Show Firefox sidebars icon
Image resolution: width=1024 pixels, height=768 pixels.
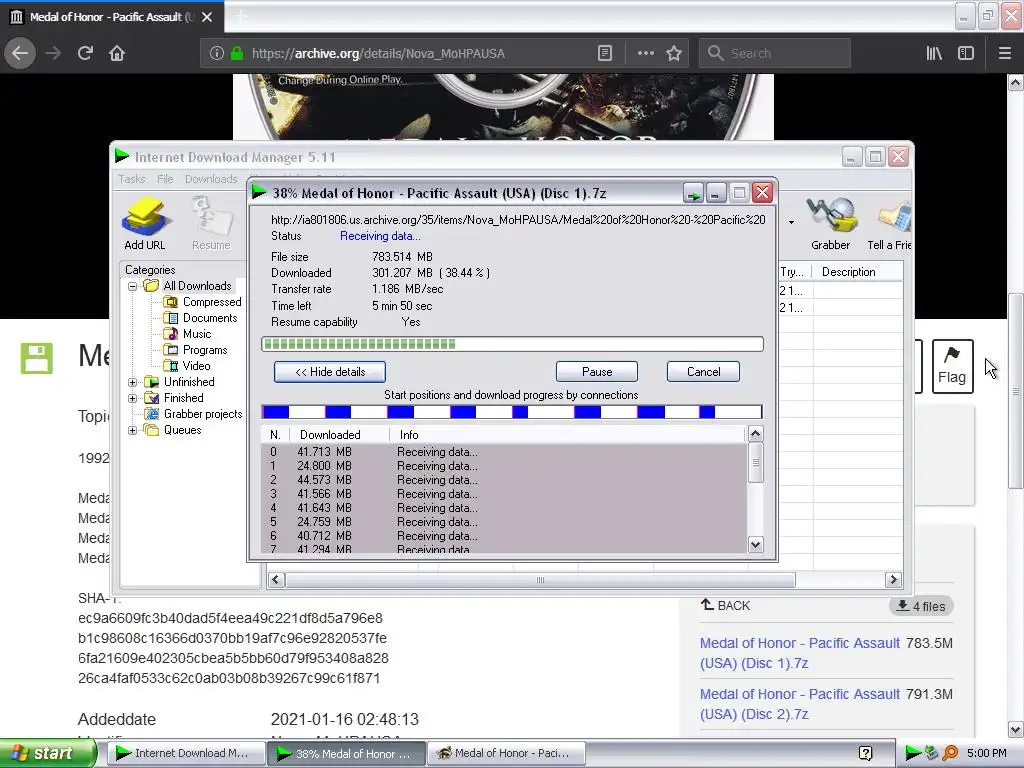tap(966, 53)
